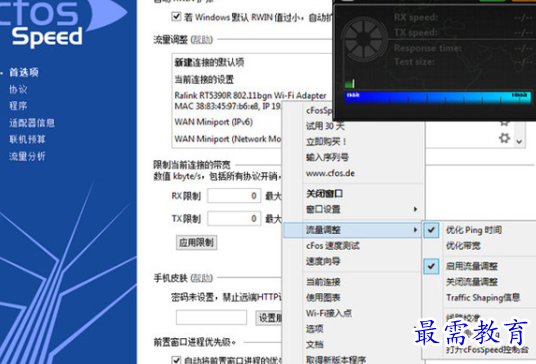Toggle foreground window process priority checkbox
The image size is (536, 364).
tap(176, 360)
